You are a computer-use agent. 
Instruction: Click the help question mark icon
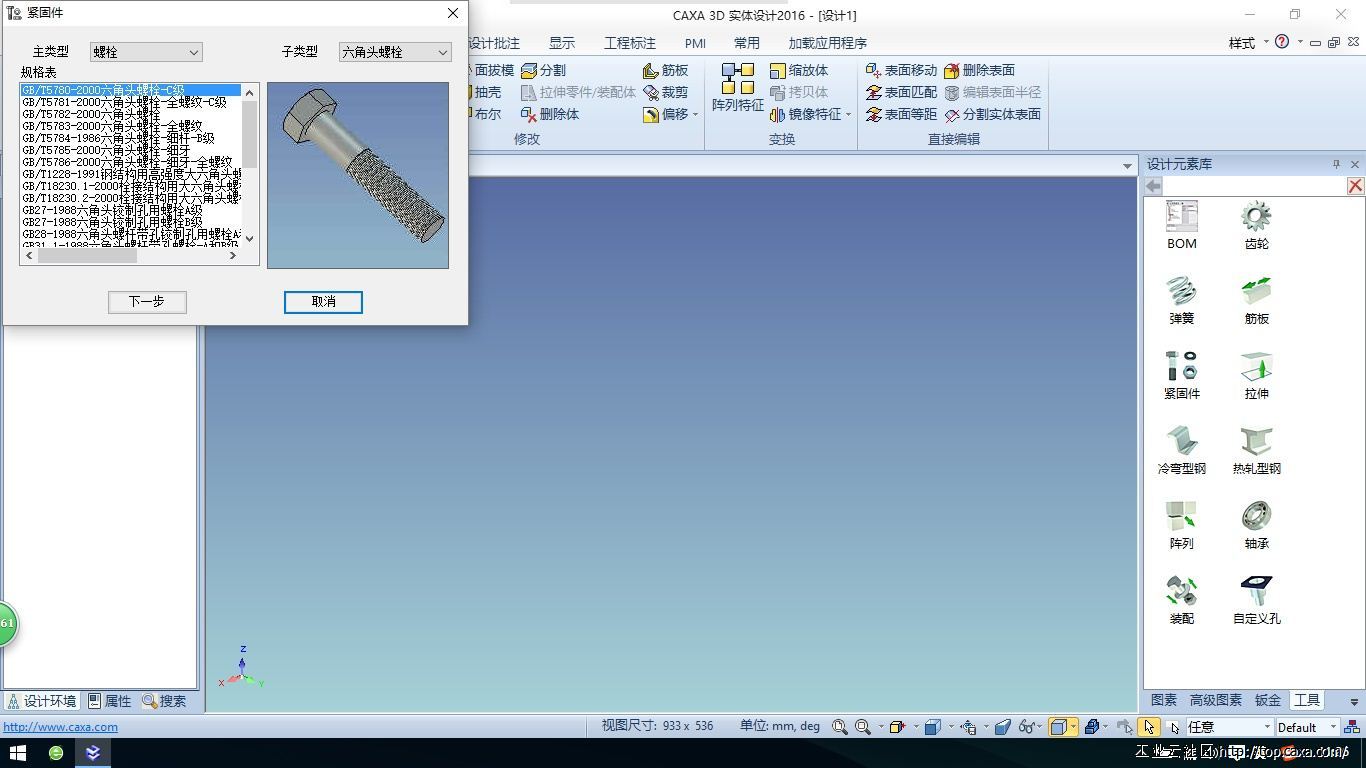tap(1282, 42)
